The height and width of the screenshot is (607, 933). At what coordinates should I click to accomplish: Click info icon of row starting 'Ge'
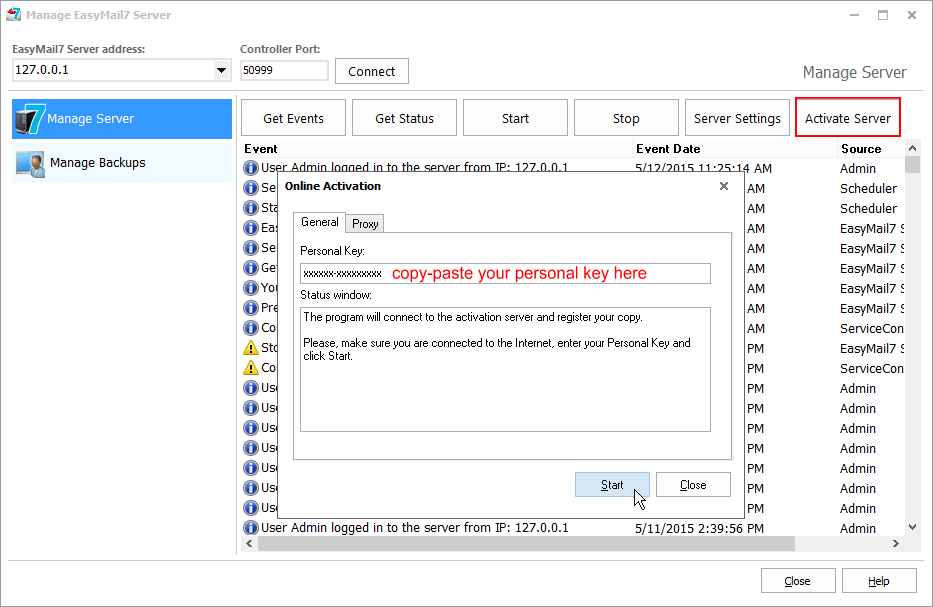click(x=251, y=268)
